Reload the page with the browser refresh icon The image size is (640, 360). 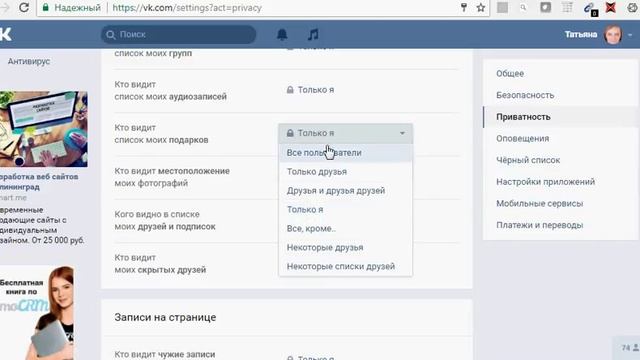coord(24,7)
